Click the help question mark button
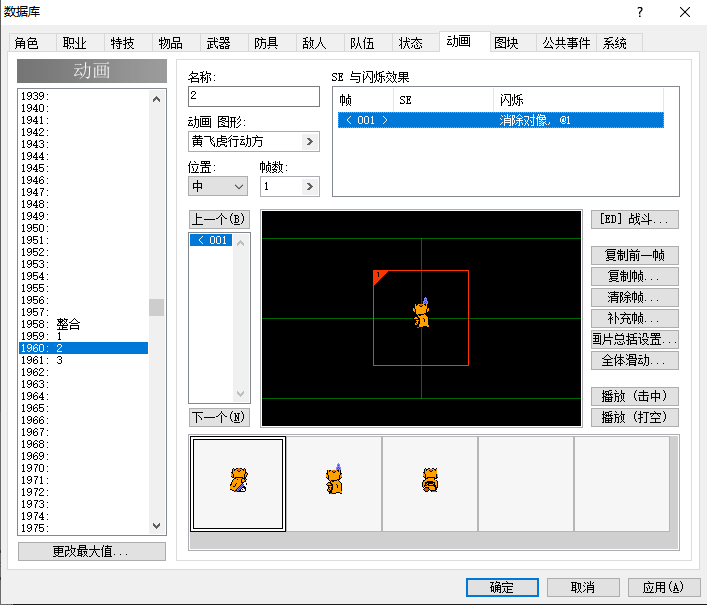Screen dimensions: 707x605 pos(640,12)
